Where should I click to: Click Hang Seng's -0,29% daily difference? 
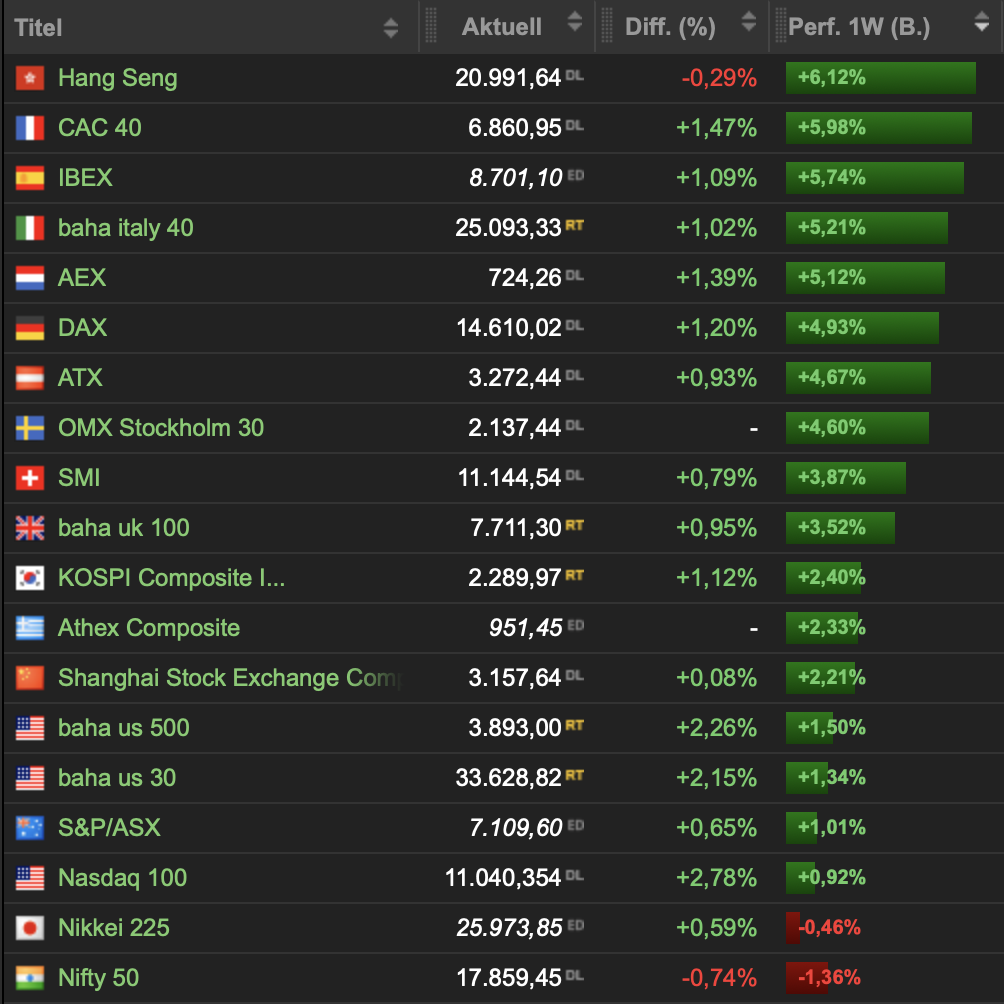(x=719, y=78)
